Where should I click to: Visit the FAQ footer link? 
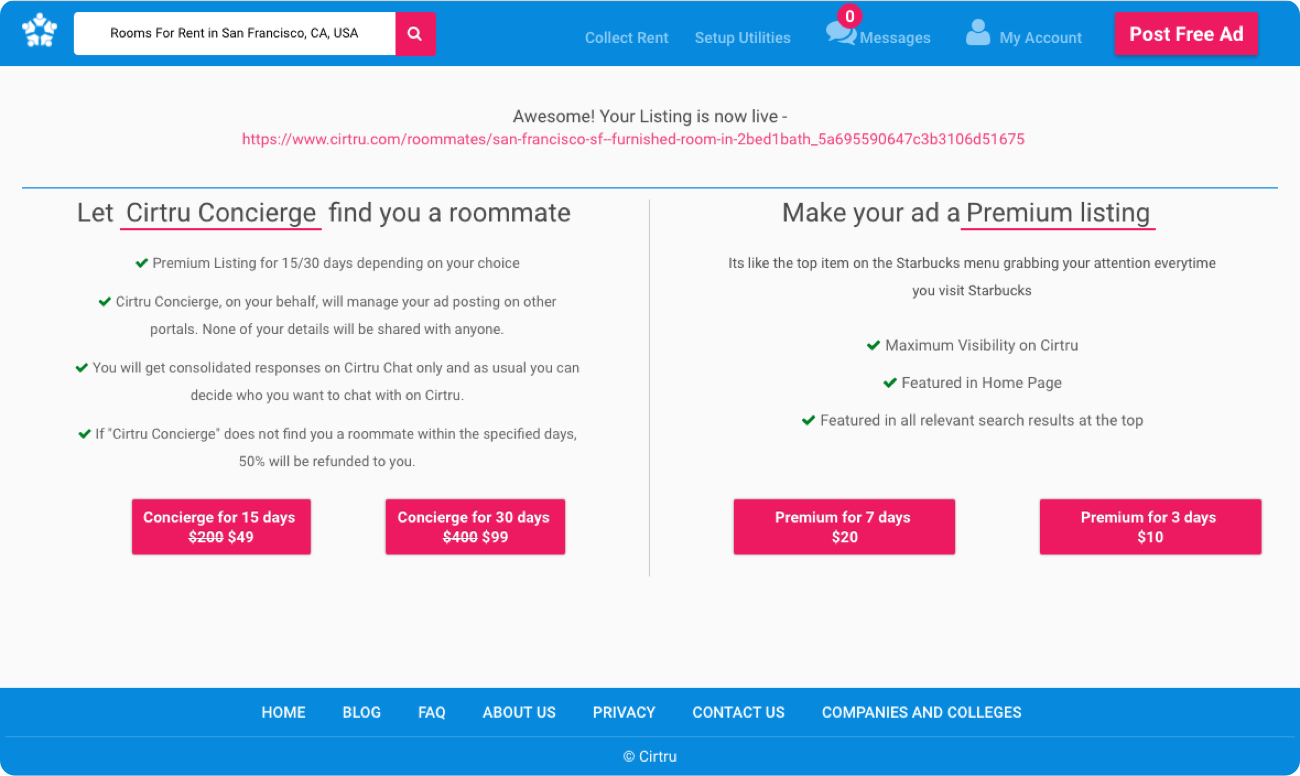(x=431, y=712)
